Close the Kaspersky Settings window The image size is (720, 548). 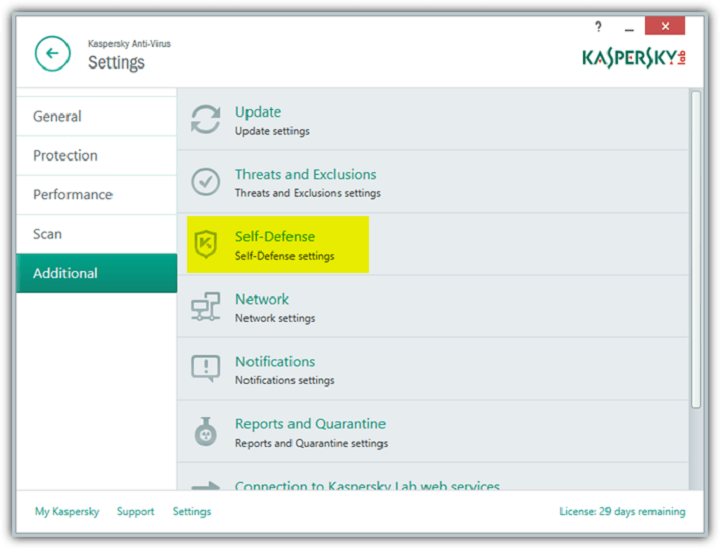click(664, 26)
